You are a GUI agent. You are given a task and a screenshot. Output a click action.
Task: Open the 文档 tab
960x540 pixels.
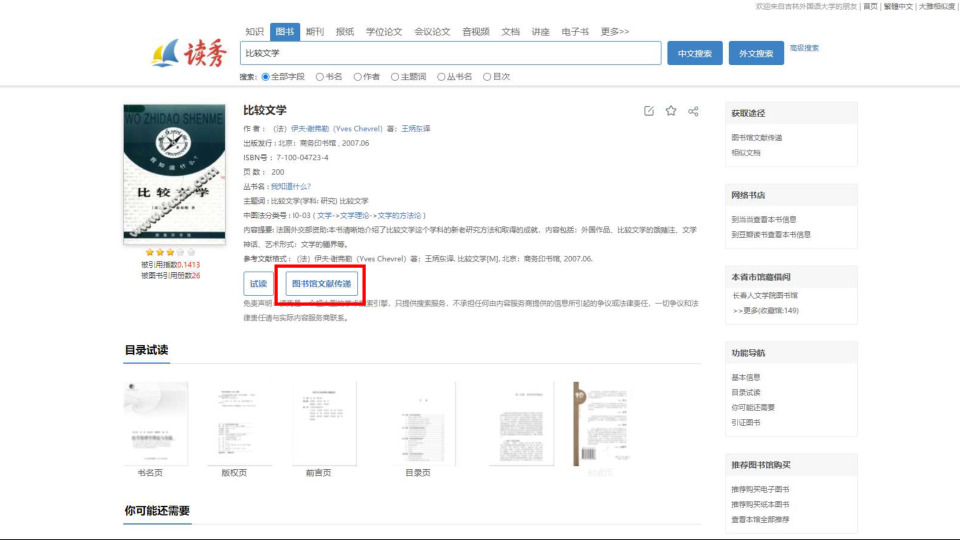[x=510, y=32]
